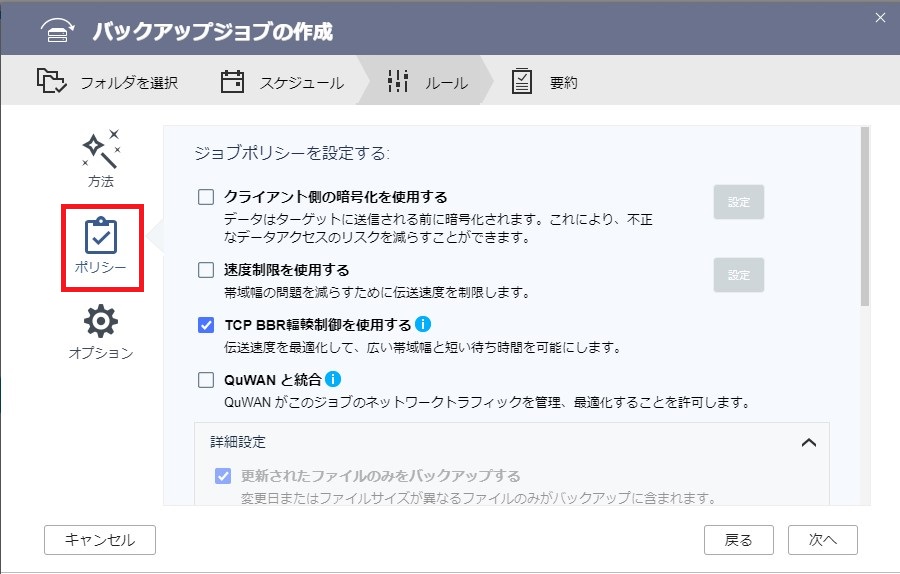Click the スケジュール calendar icon

(232, 81)
